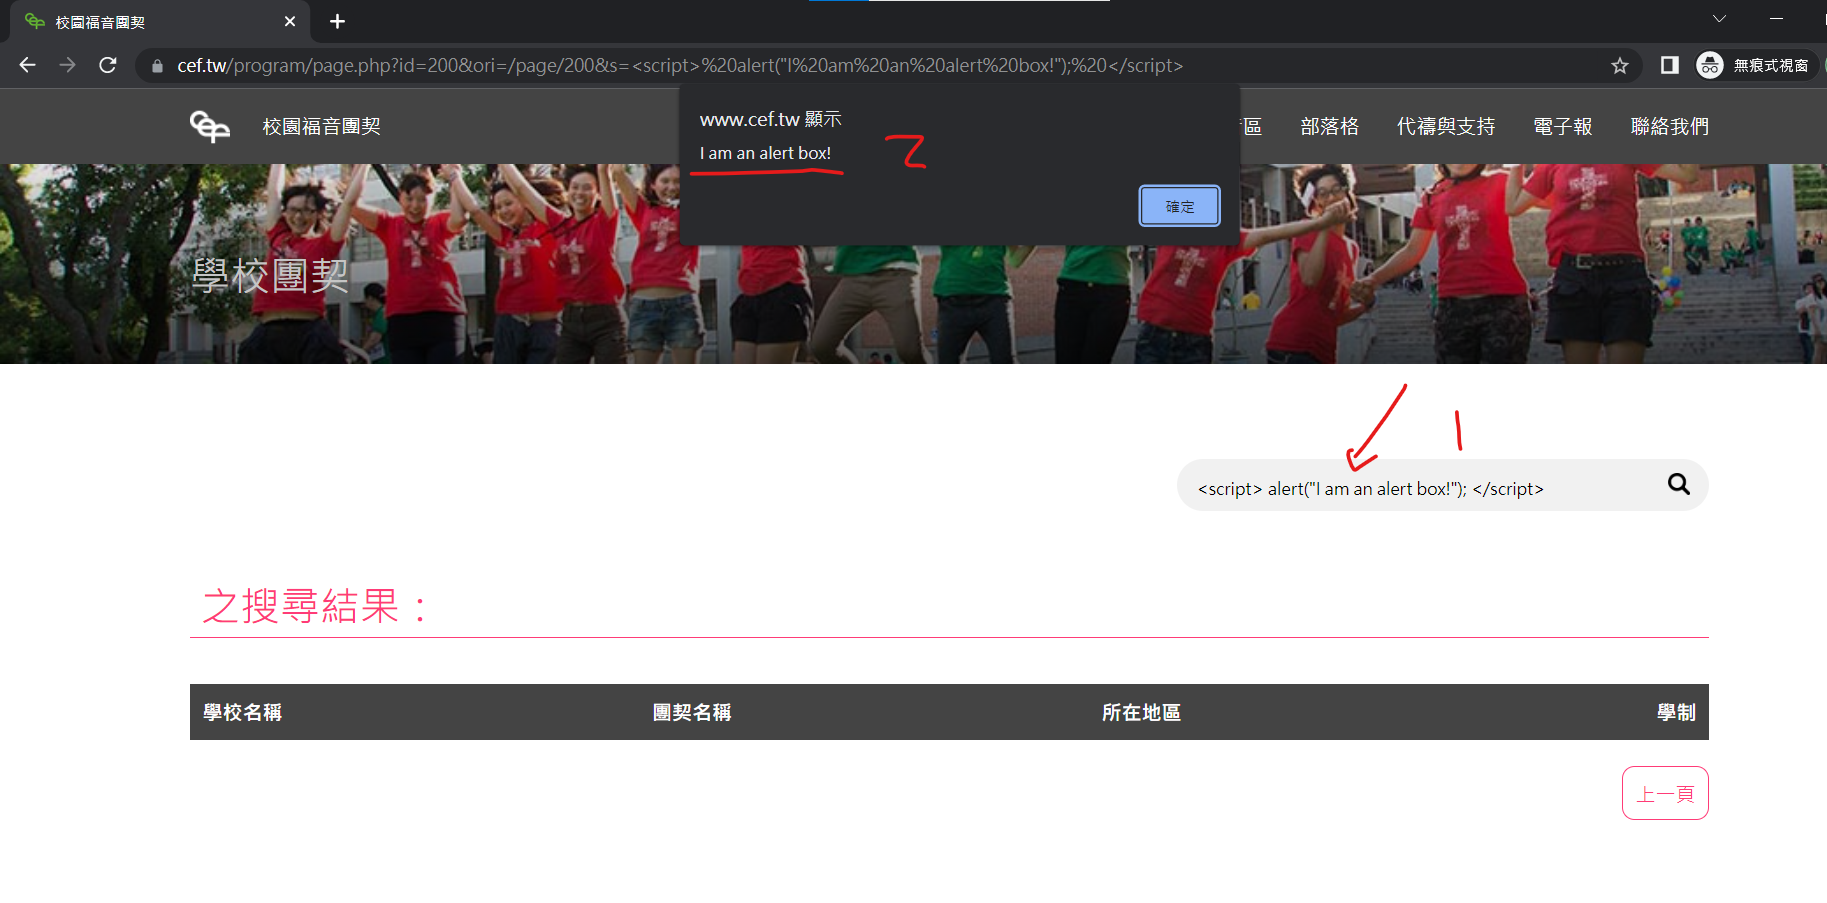The height and width of the screenshot is (903, 1827).
Task: Confirm the alert with 確定 button
Action: click(1180, 206)
